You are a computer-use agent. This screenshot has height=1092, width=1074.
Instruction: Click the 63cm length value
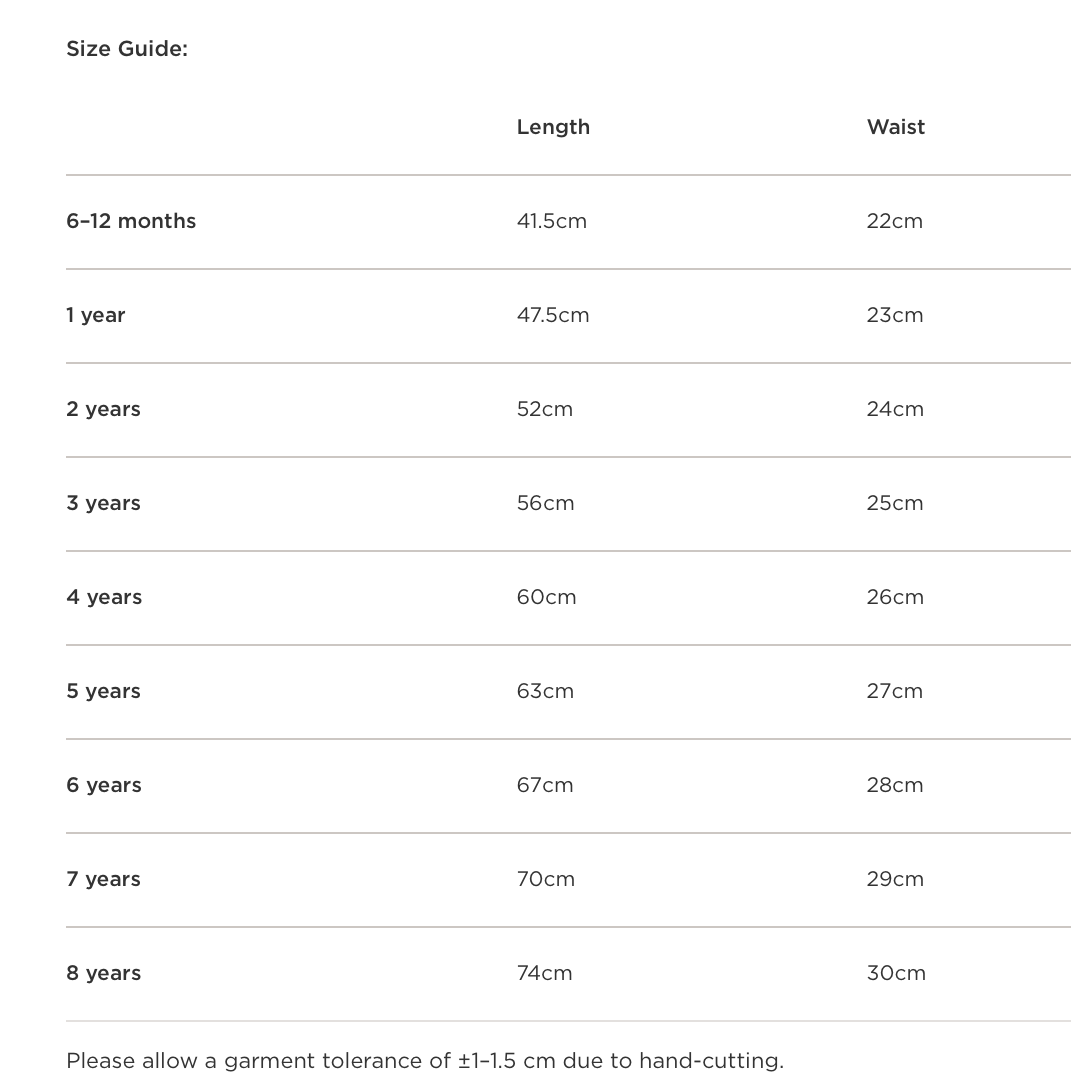tap(546, 691)
